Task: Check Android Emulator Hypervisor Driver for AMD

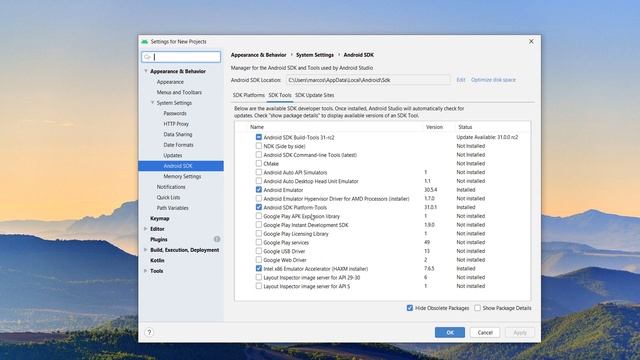Action: pos(259,198)
